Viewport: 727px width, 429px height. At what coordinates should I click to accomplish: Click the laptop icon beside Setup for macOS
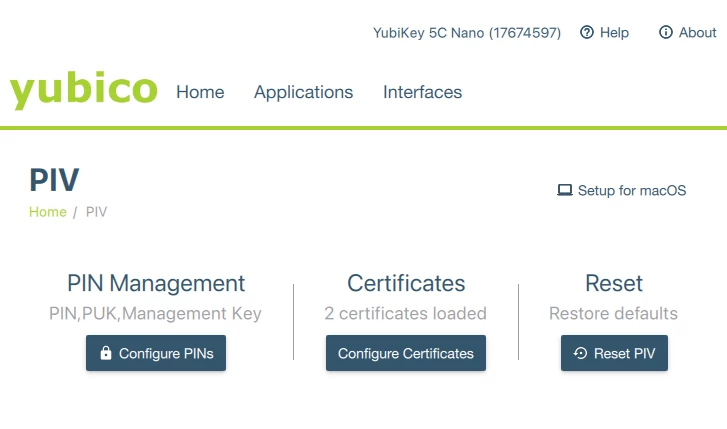564,190
